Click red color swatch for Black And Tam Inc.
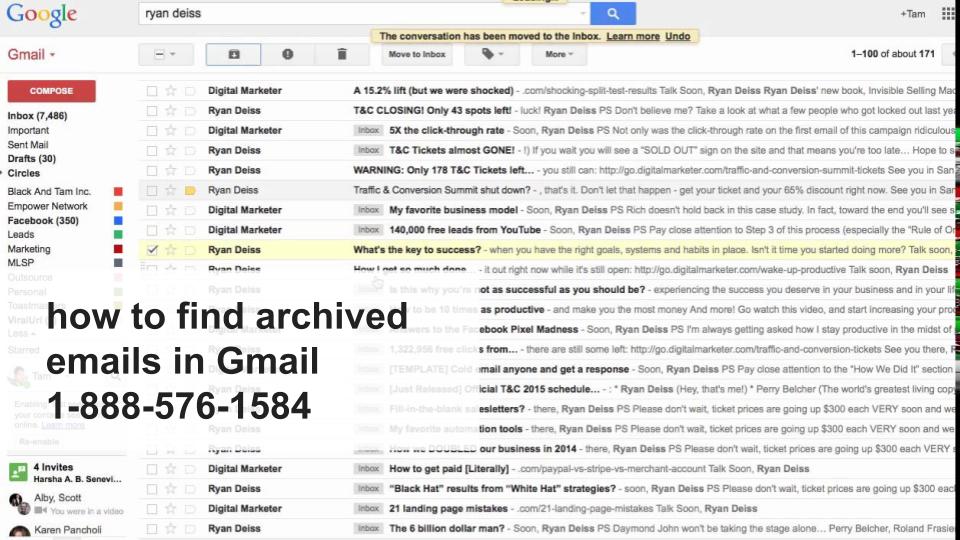The image size is (960, 540). (x=118, y=192)
